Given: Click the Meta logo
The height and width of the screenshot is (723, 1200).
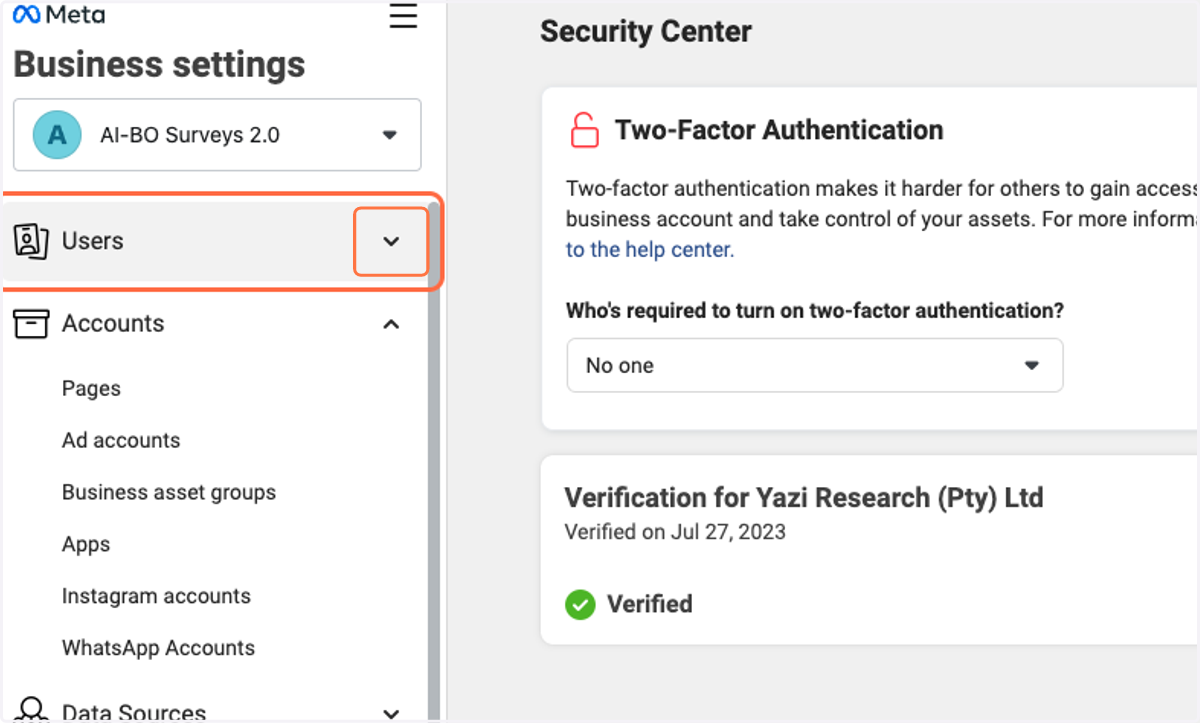Looking at the screenshot, I should (x=59, y=15).
